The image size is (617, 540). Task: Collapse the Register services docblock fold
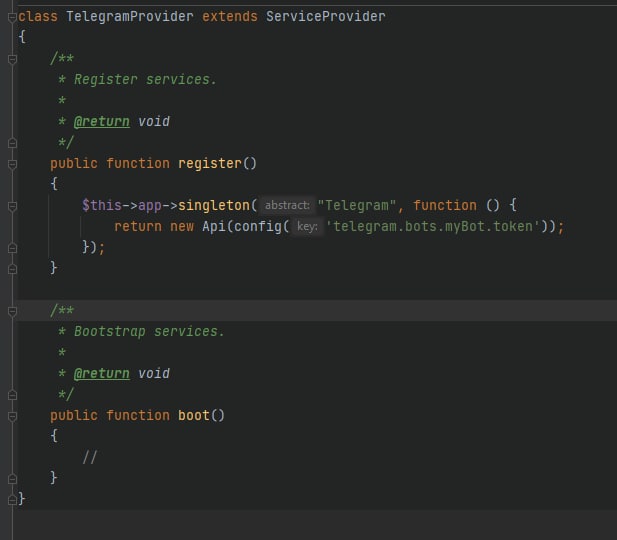click(12, 59)
